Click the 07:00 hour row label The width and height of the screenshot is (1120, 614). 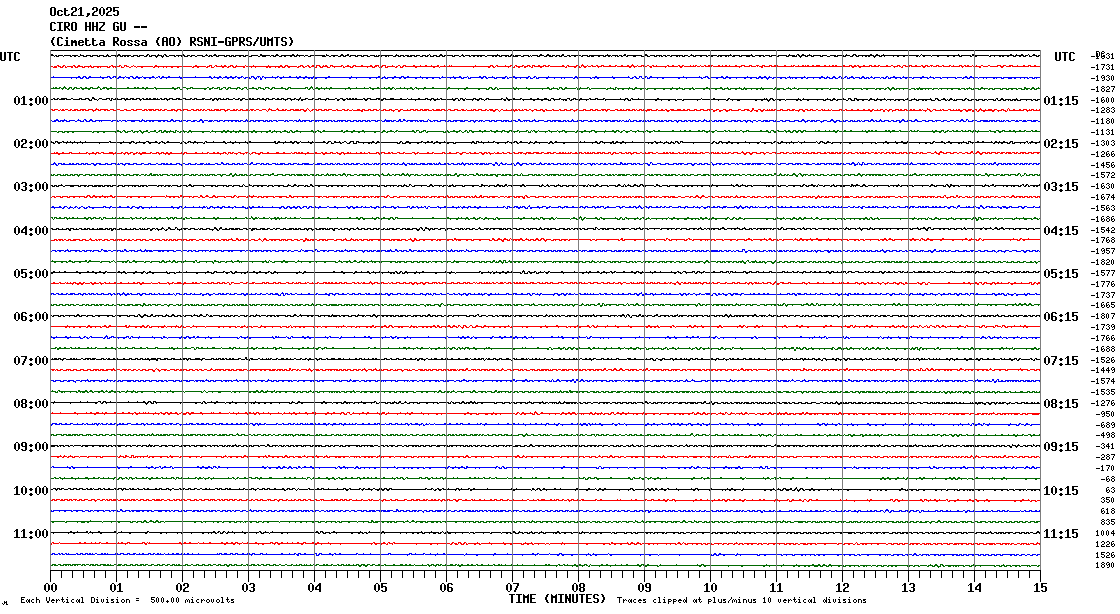31,361
